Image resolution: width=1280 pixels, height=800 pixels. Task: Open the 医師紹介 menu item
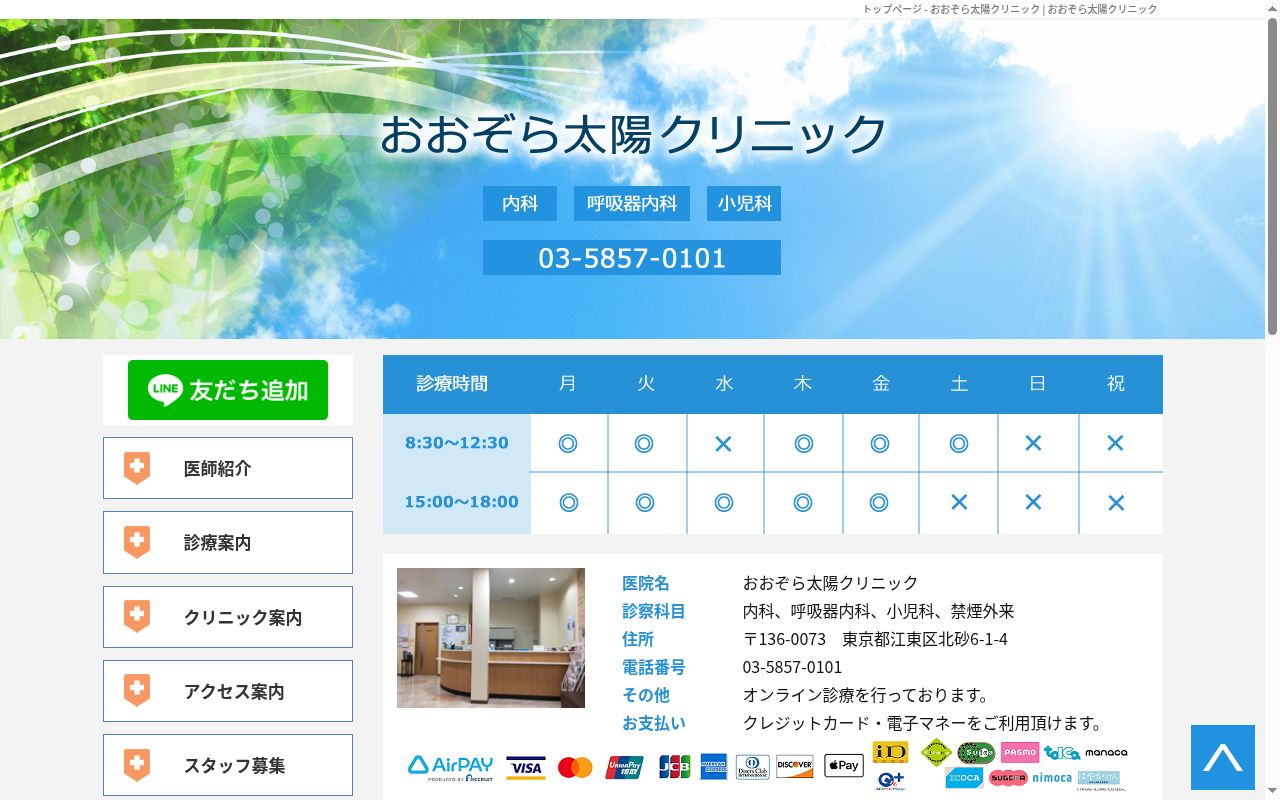(x=228, y=468)
